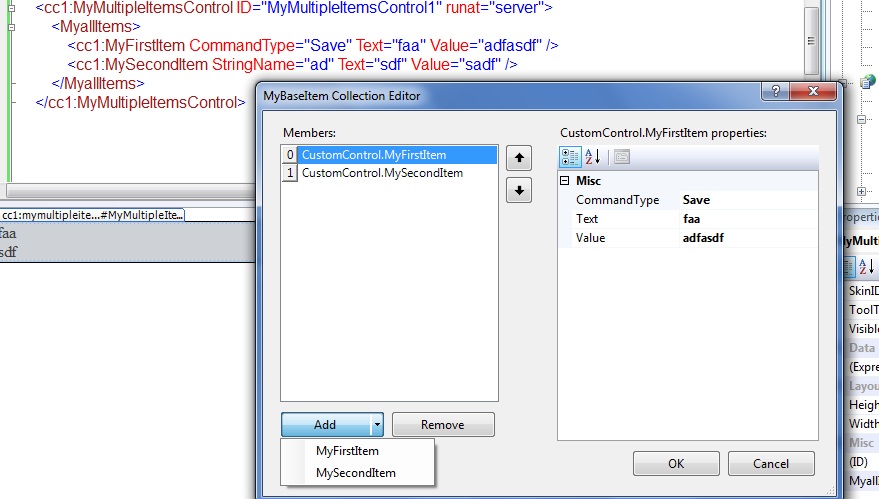The width and height of the screenshot is (879, 499).
Task: Confirm the dialog with OK
Action: 676,464
